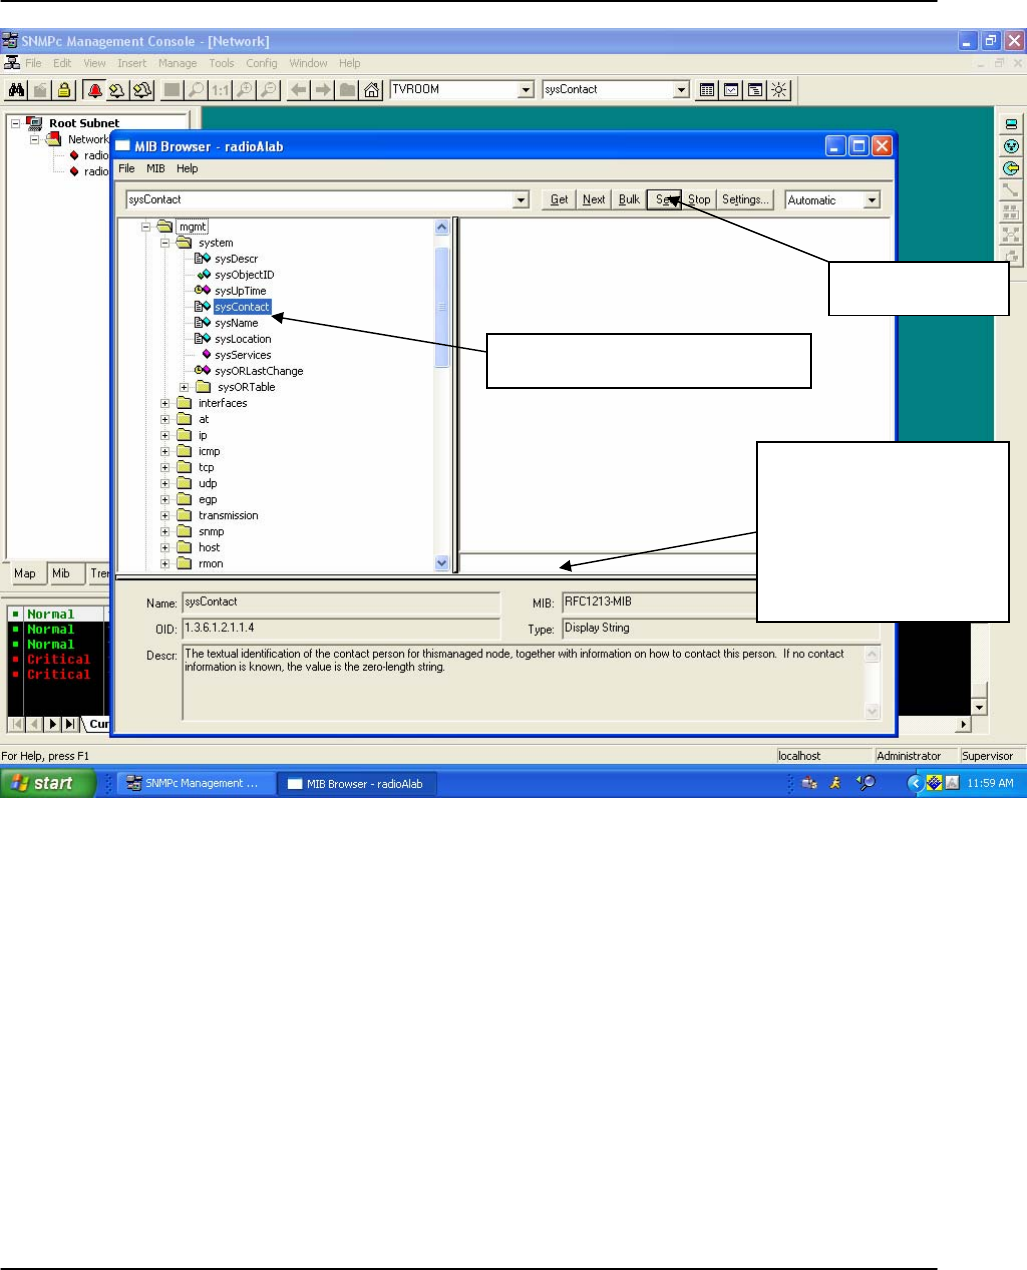This screenshot has height=1270, width=1027.
Task: Click the second icon in right edit palette
Action: click(x=1011, y=146)
